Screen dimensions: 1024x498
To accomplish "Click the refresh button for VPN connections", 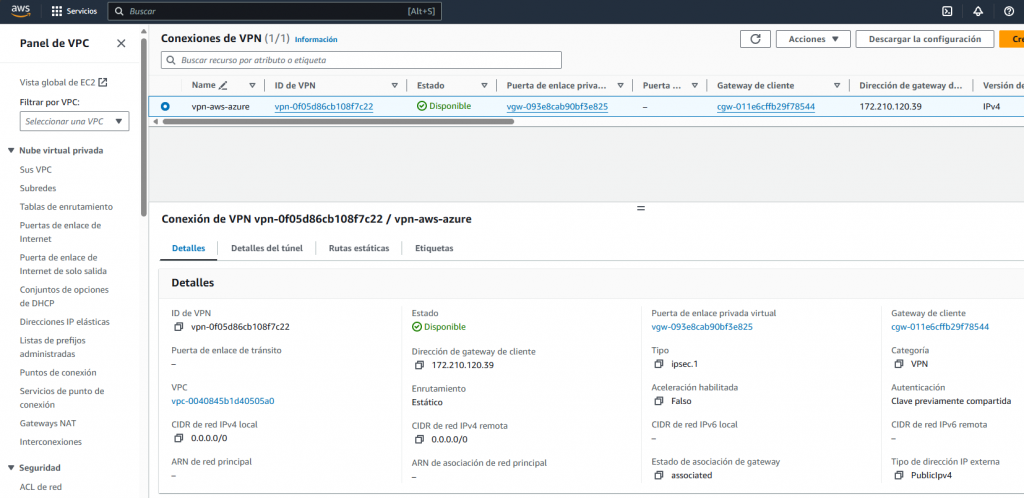I will [755, 39].
